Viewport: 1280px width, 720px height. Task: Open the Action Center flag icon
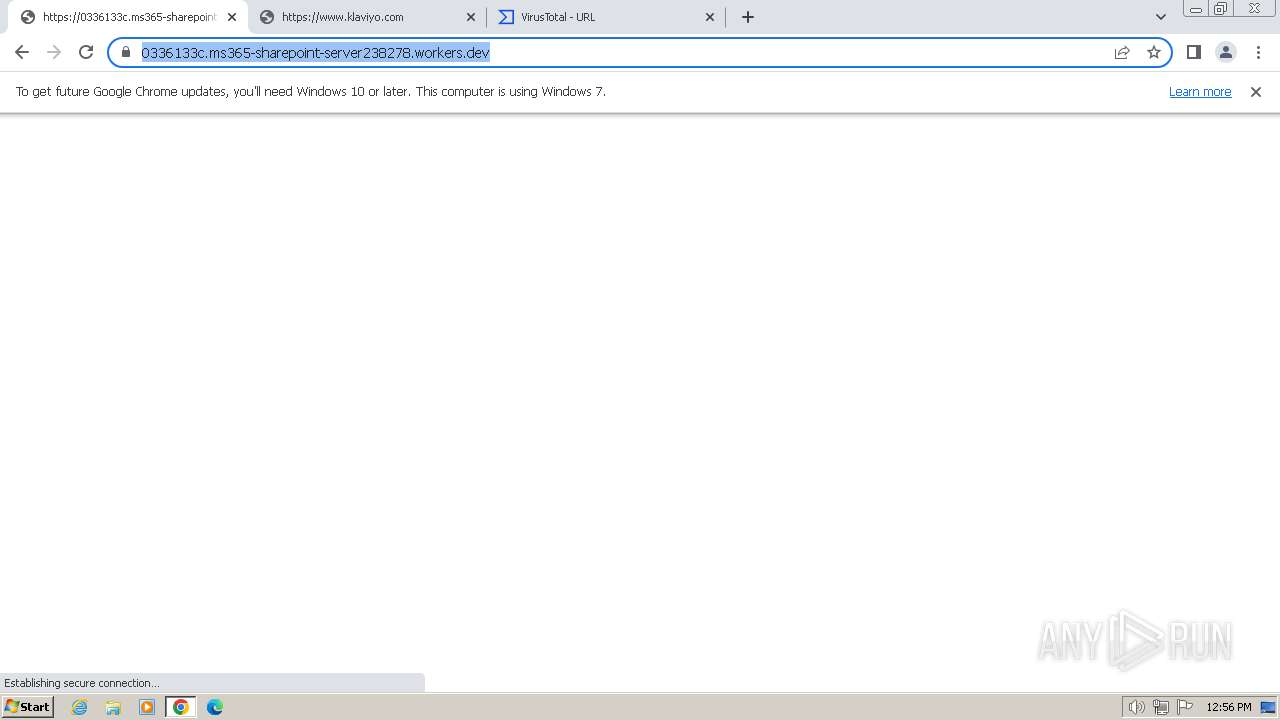tap(1185, 707)
